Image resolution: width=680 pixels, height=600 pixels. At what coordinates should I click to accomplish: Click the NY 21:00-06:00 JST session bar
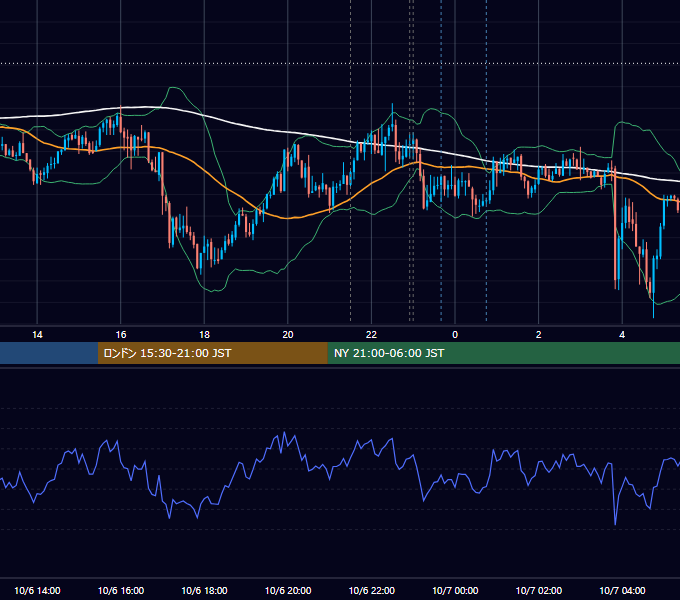point(503,353)
